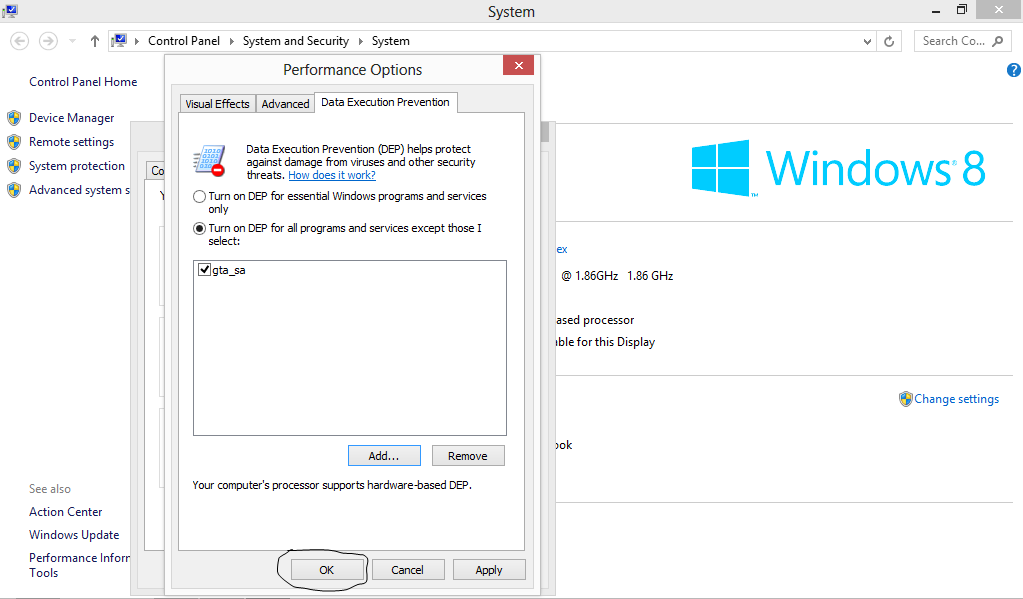Open Advanced system settings link
The height and width of the screenshot is (599, 1023).
(x=79, y=190)
